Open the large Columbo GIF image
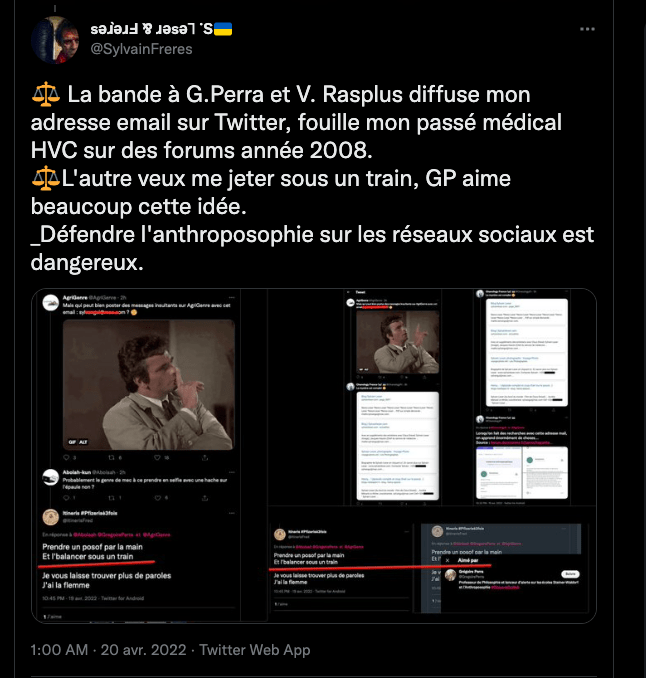The width and height of the screenshot is (646, 678). [x=149, y=385]
